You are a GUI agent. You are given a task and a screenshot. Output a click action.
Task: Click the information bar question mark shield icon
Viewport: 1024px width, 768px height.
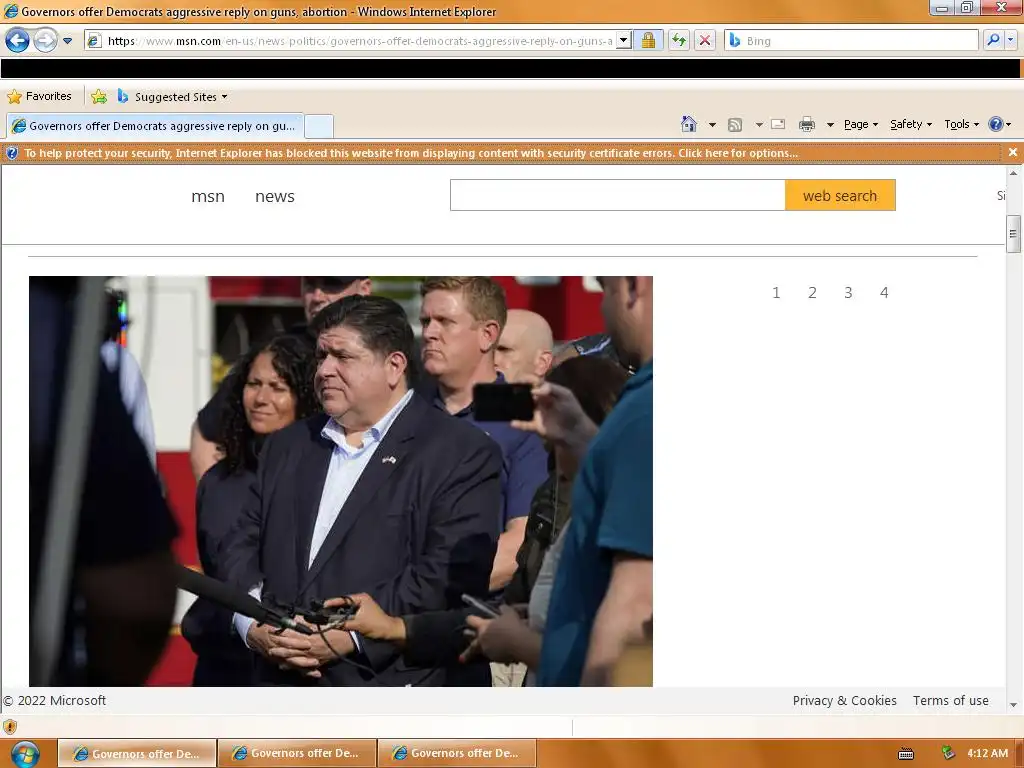pos(12,153)
